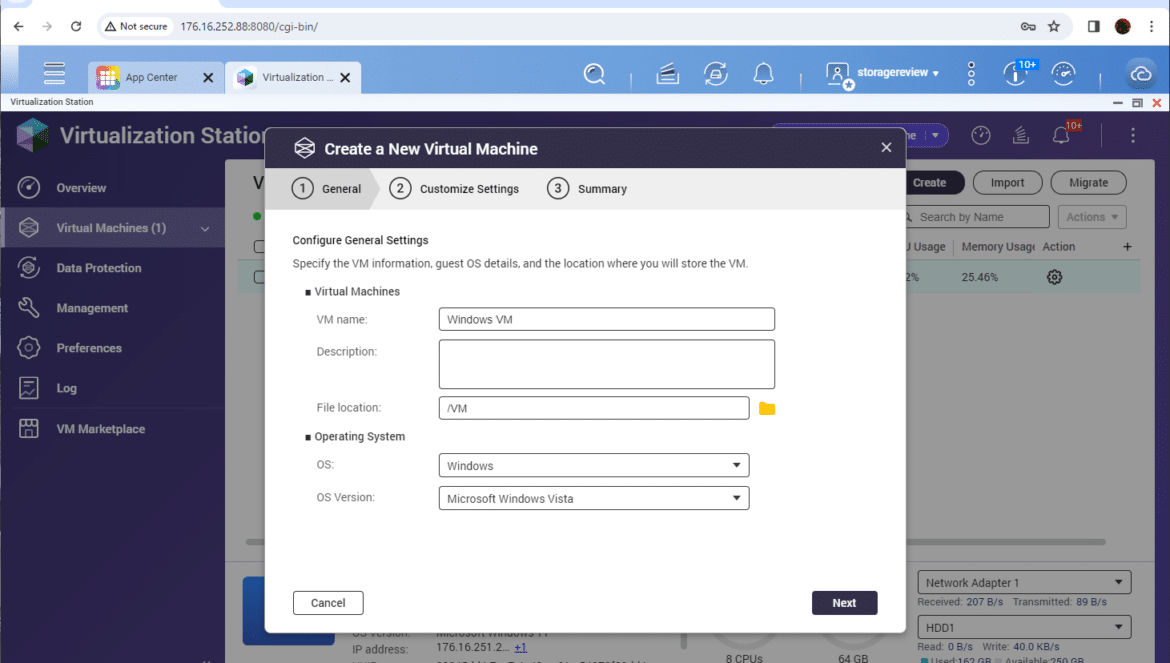Viewport: 1170px width, 663px height.
Task: Click the storagereview user avatar icon
Action: click(839, 75)
